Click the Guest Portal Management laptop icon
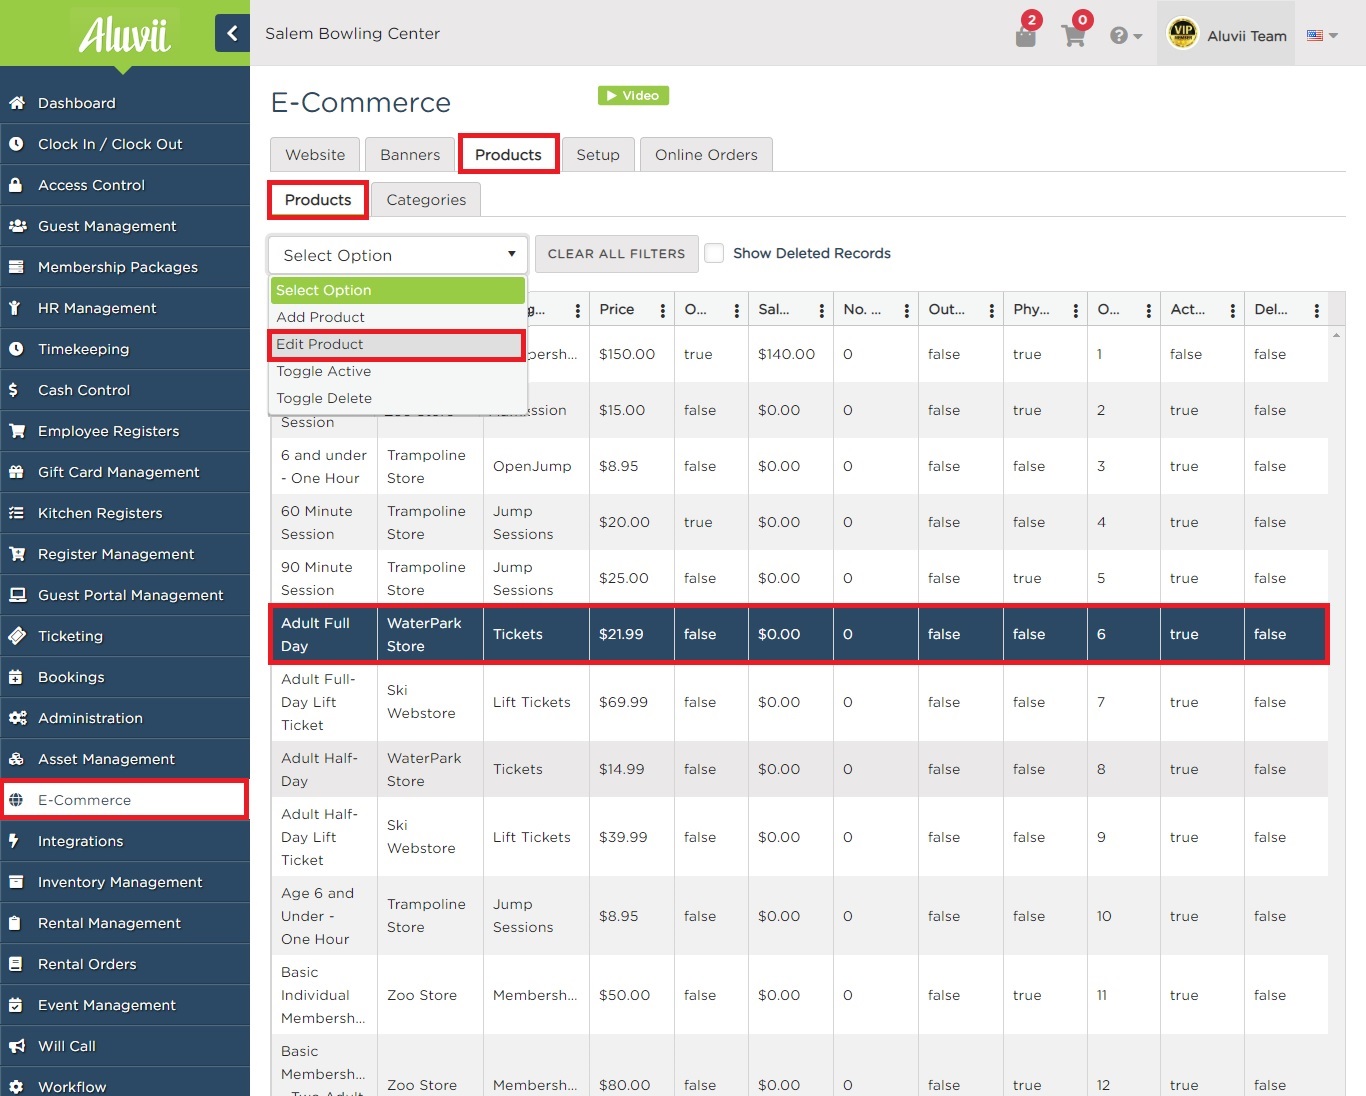1366x1096 pixels. point(17,595)
